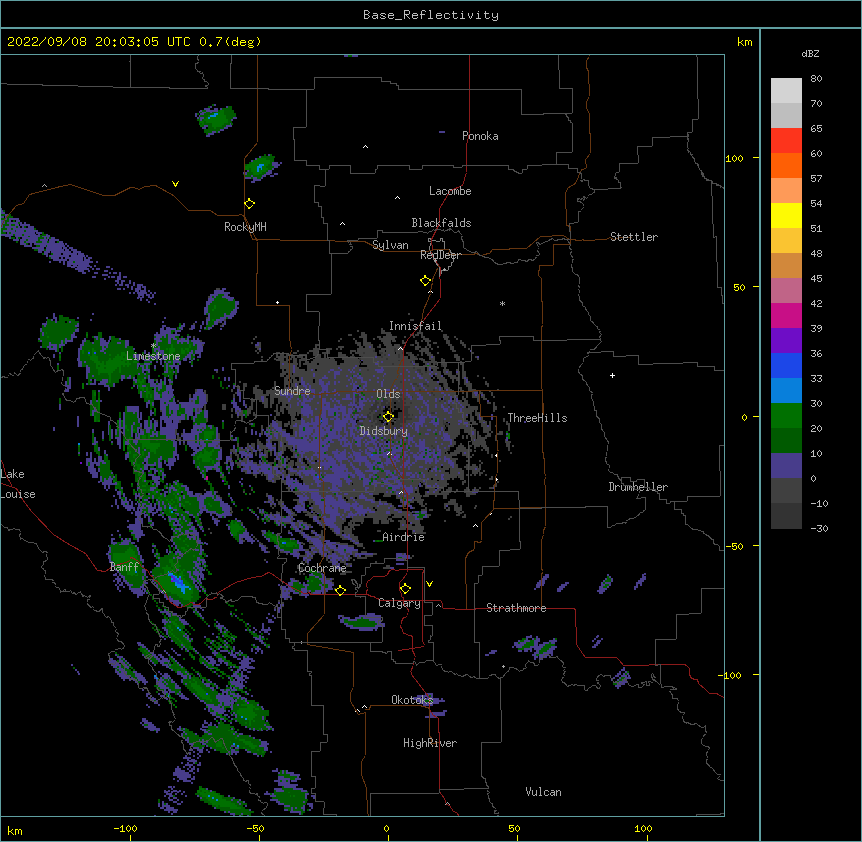Viewport: 862px width, 842px height.
Task: Click the Olds town label
Action: coord(388,394)
